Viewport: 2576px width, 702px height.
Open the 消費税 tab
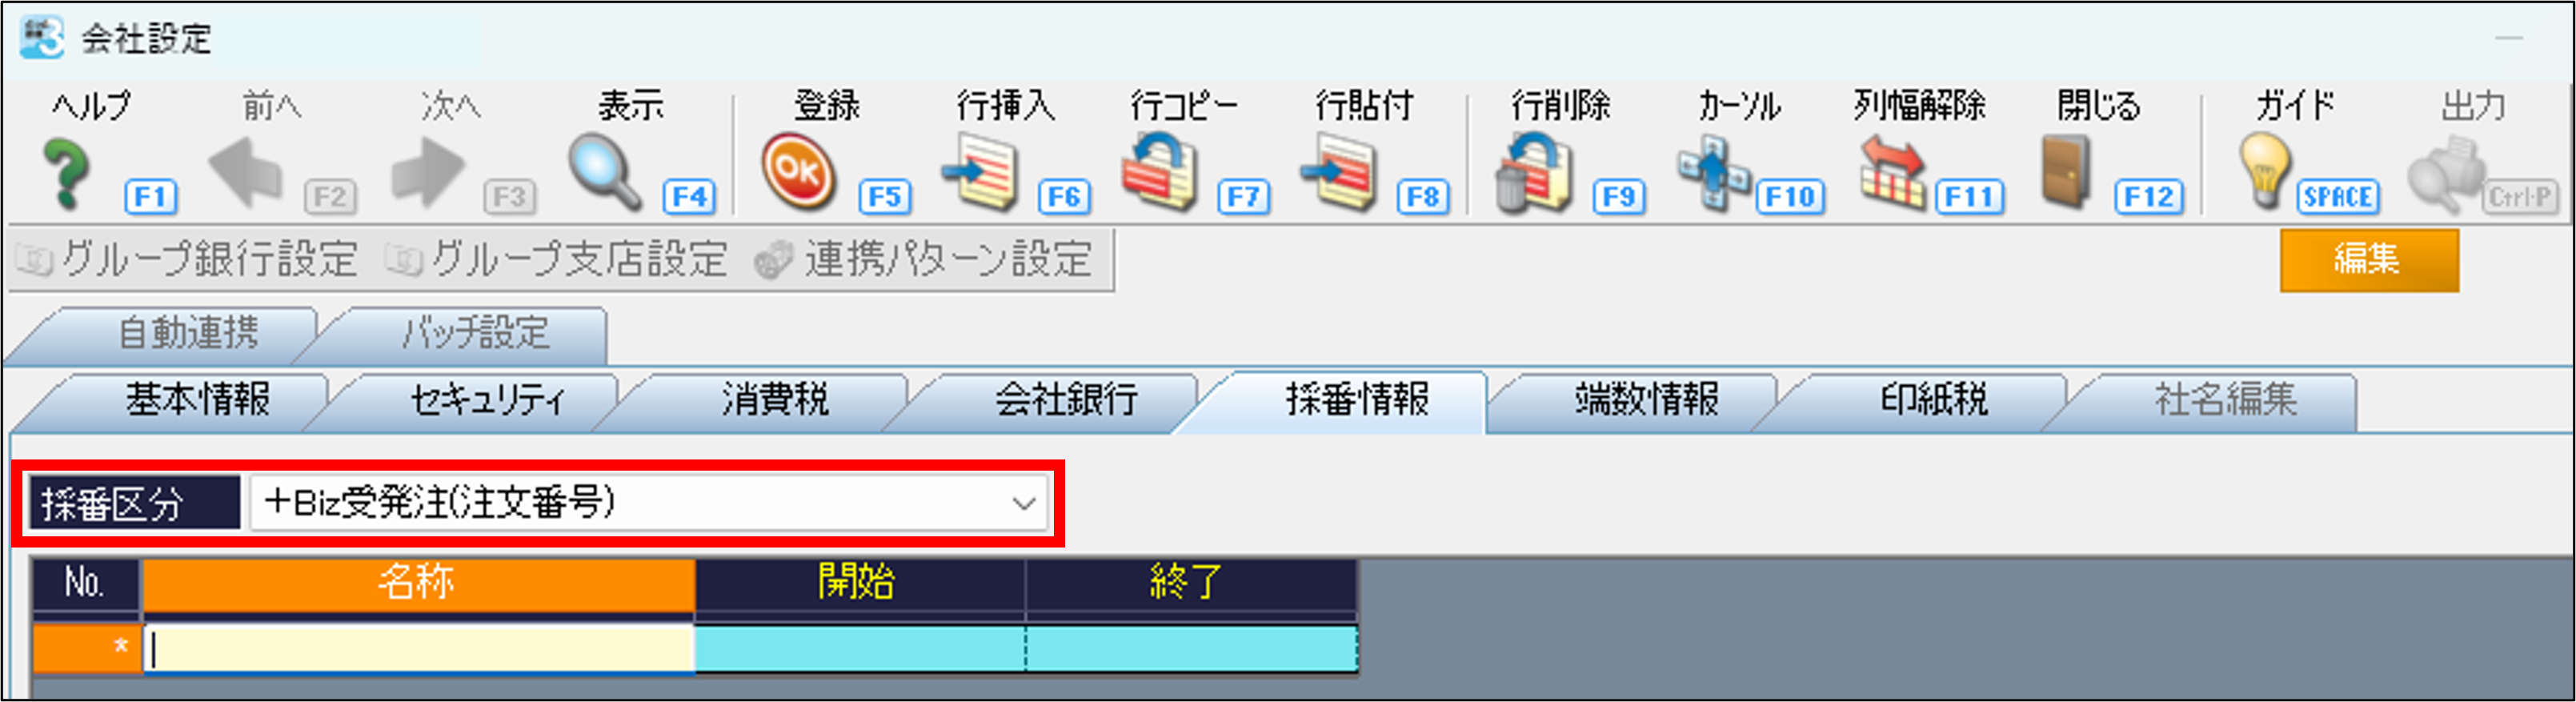click(775, 401)
